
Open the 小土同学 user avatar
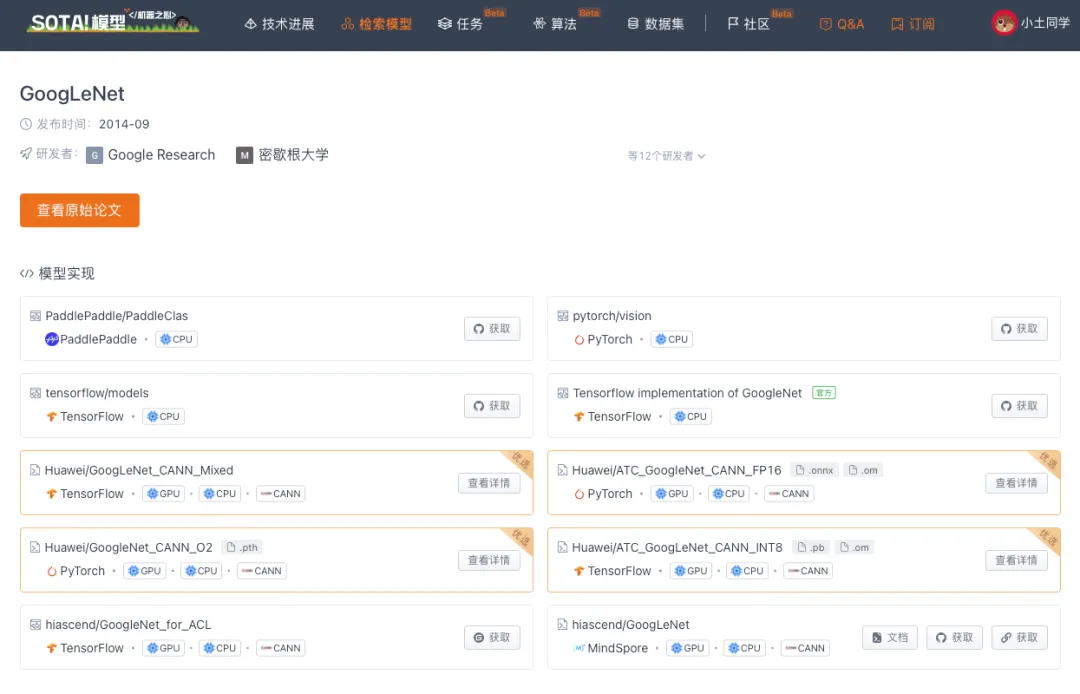(x=1004, y=23)
